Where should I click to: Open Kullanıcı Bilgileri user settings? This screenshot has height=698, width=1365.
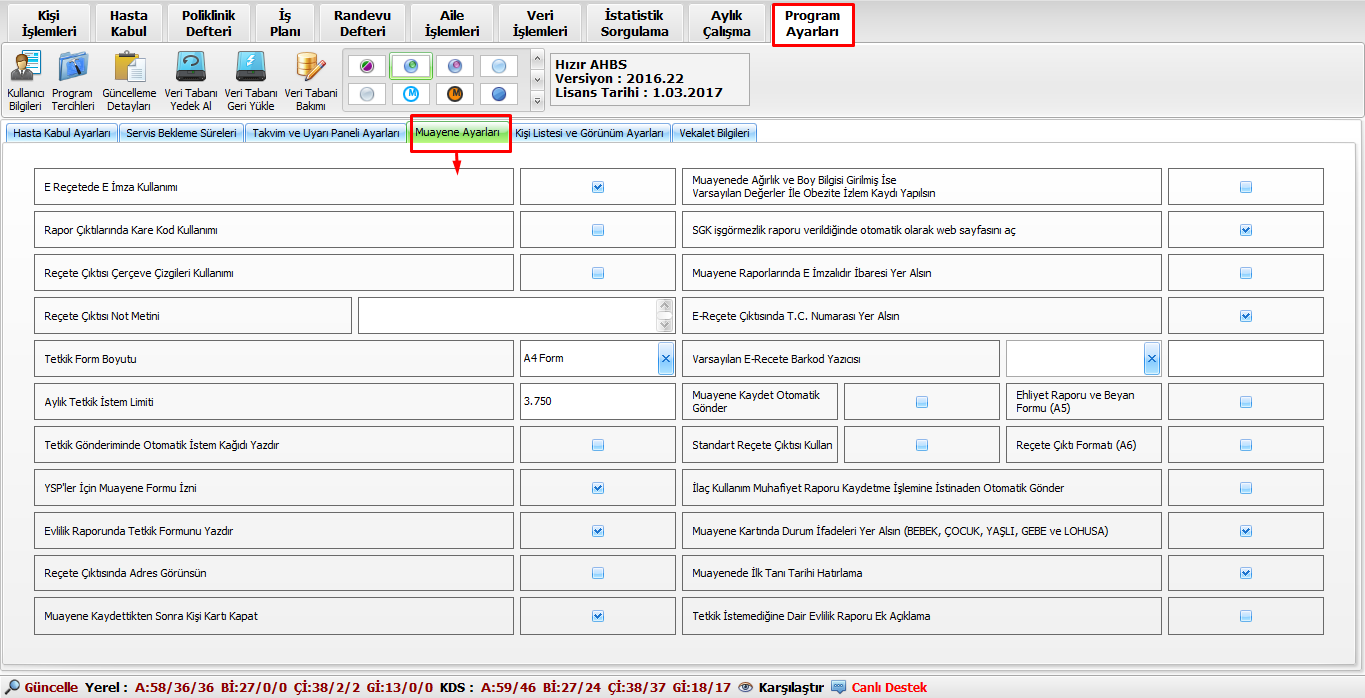pos(25,68)
